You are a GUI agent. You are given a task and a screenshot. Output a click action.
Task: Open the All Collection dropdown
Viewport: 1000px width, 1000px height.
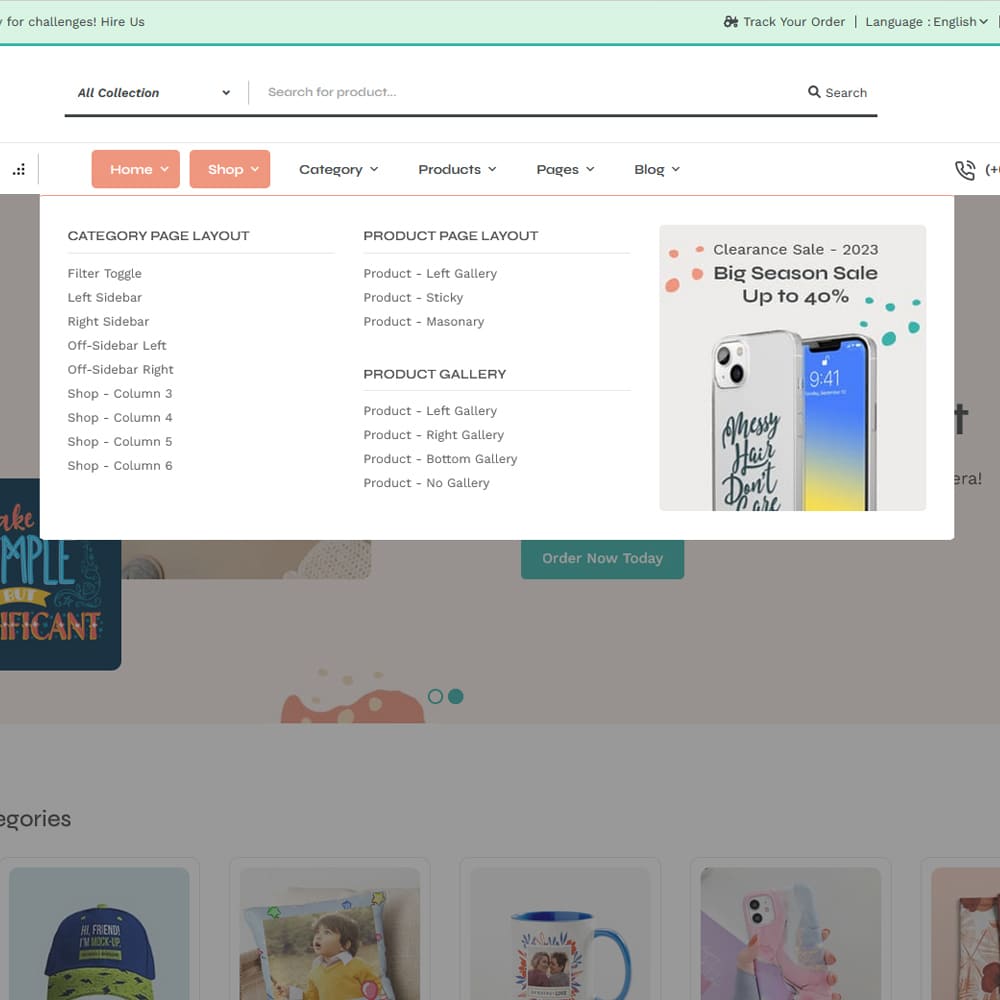coord(154,93)
